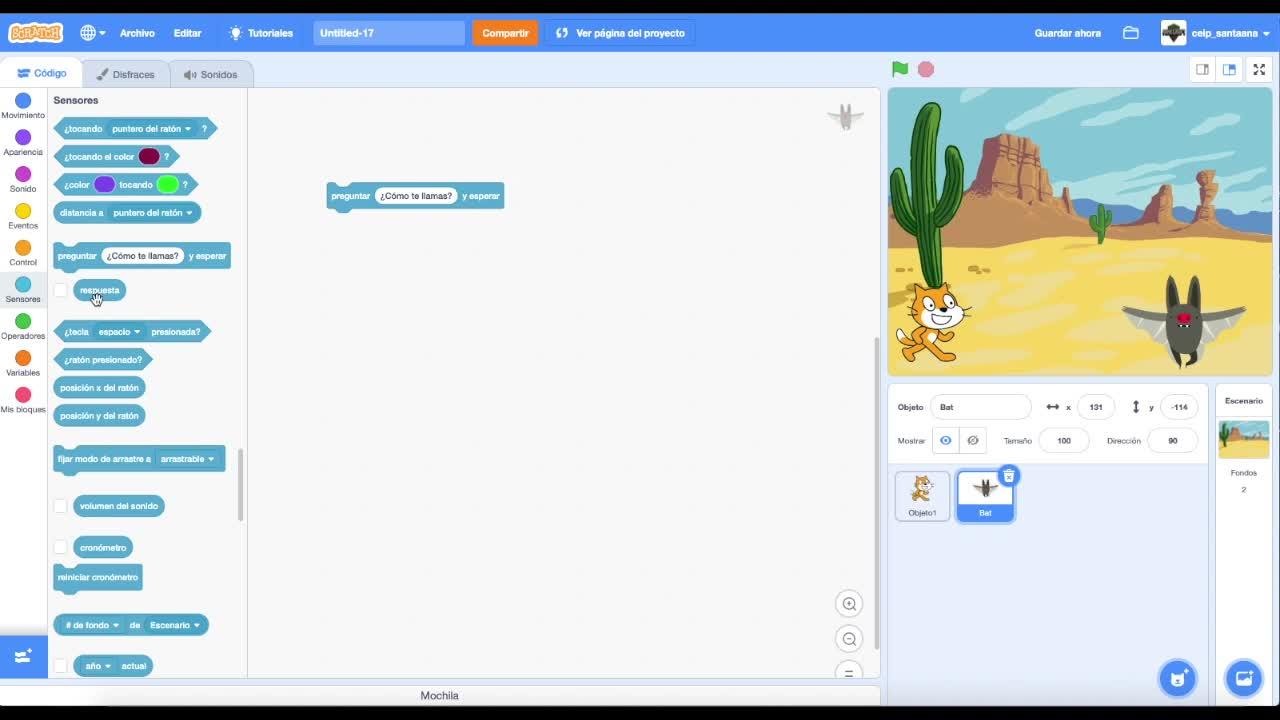This screenshot has height=720, width=1280.
Task: Switch to small stage layout
Action: 1203,69
